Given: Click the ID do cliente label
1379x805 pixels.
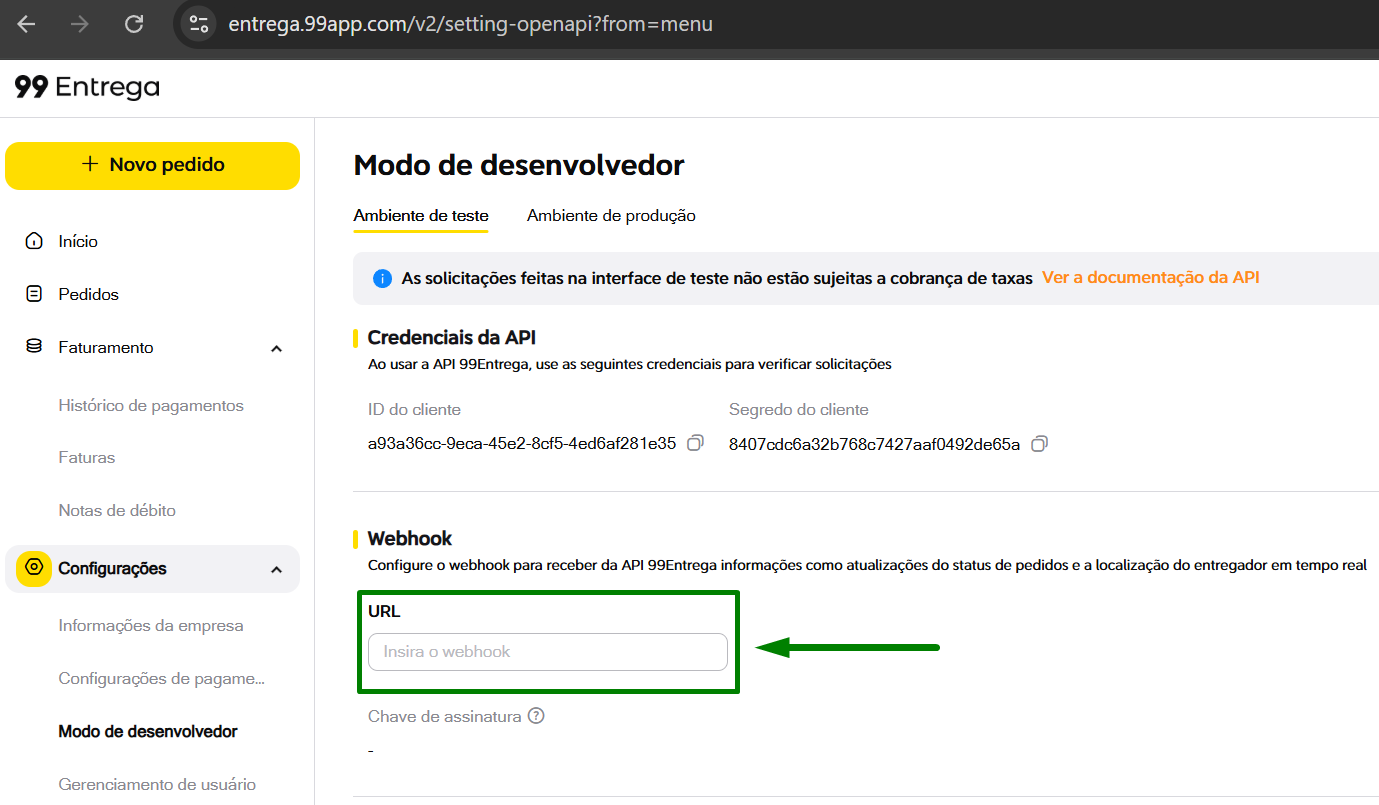Looking at the screenshot, I should pyautogui.click(x=414, y=410).
